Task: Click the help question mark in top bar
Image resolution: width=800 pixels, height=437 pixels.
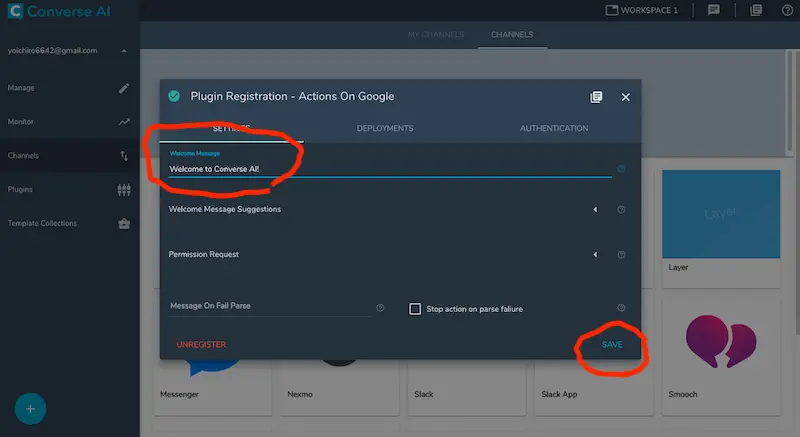Action: 787,10
